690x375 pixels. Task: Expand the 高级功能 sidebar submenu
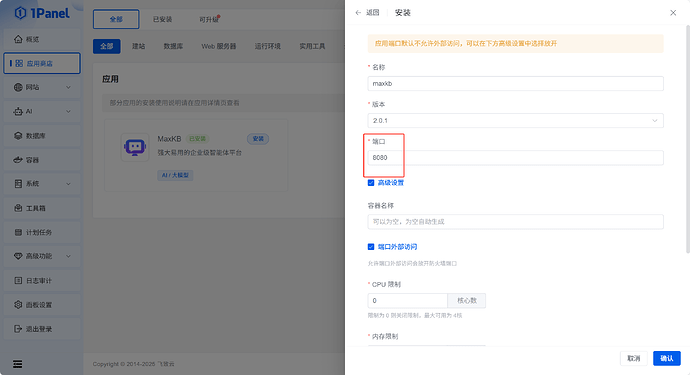68,256
